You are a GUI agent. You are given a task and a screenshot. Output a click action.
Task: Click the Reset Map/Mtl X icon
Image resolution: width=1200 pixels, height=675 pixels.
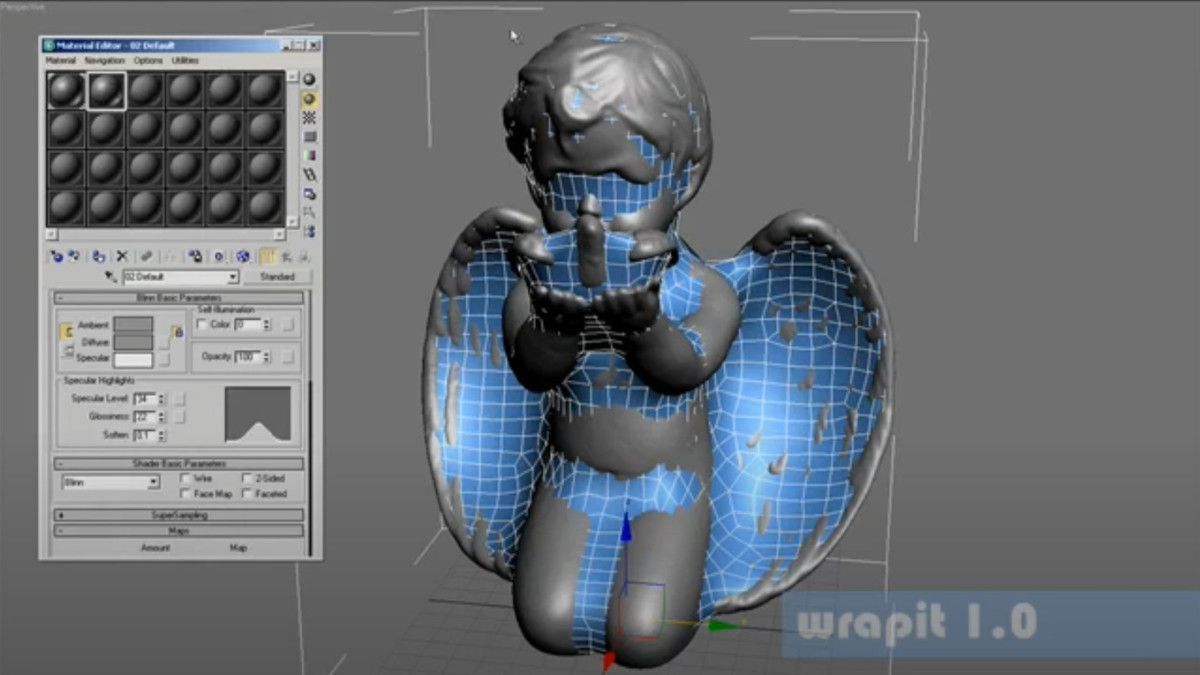[122, 256]
